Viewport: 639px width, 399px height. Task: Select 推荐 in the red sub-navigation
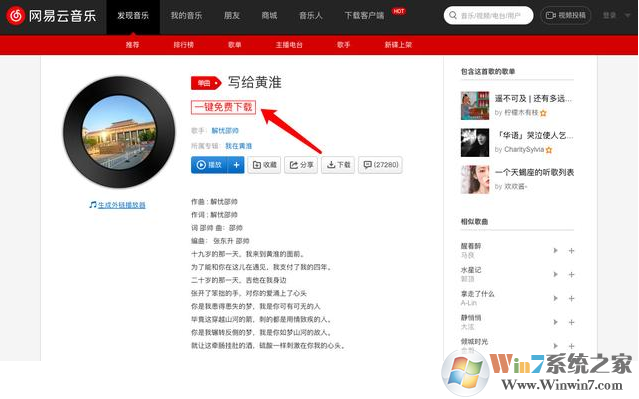click(x=132, y=45)
